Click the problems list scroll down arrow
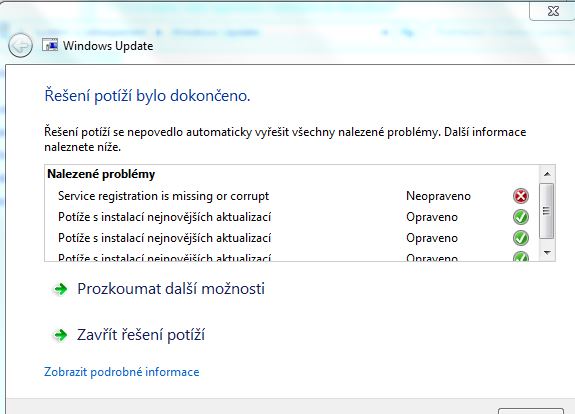The height and width of the screenshot is (414, 575). 547,253
